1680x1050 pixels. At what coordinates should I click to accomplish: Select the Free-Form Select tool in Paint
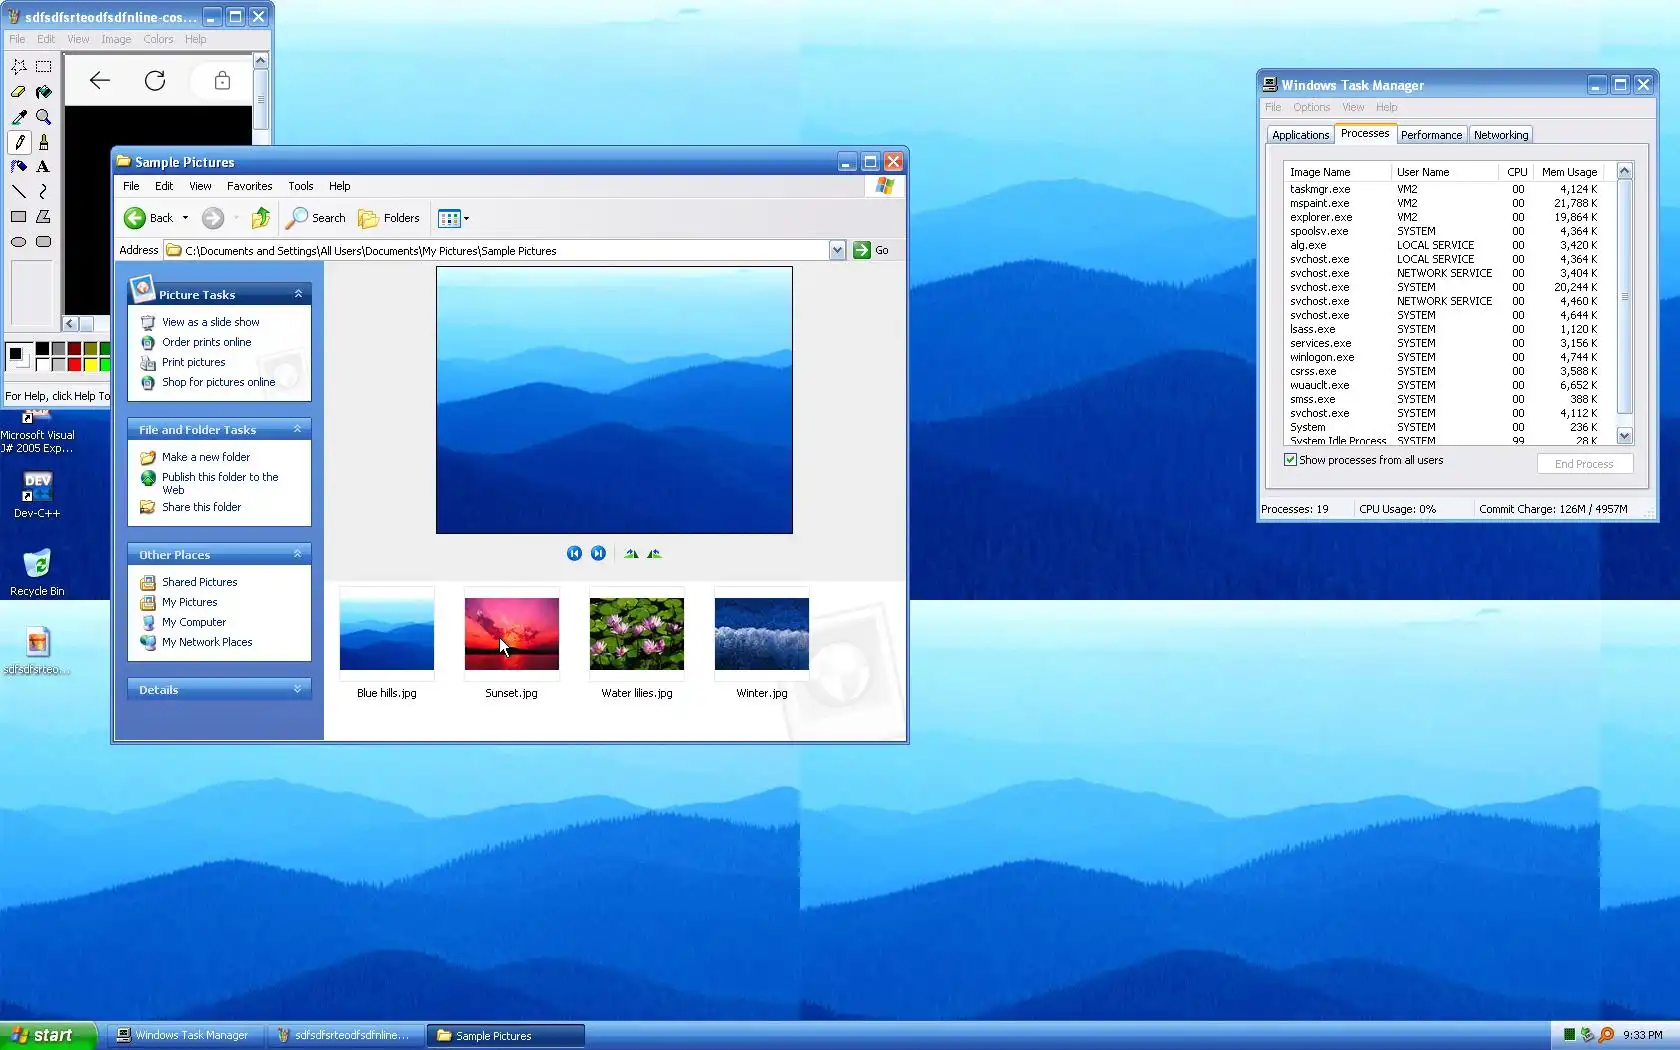(19, 67)
